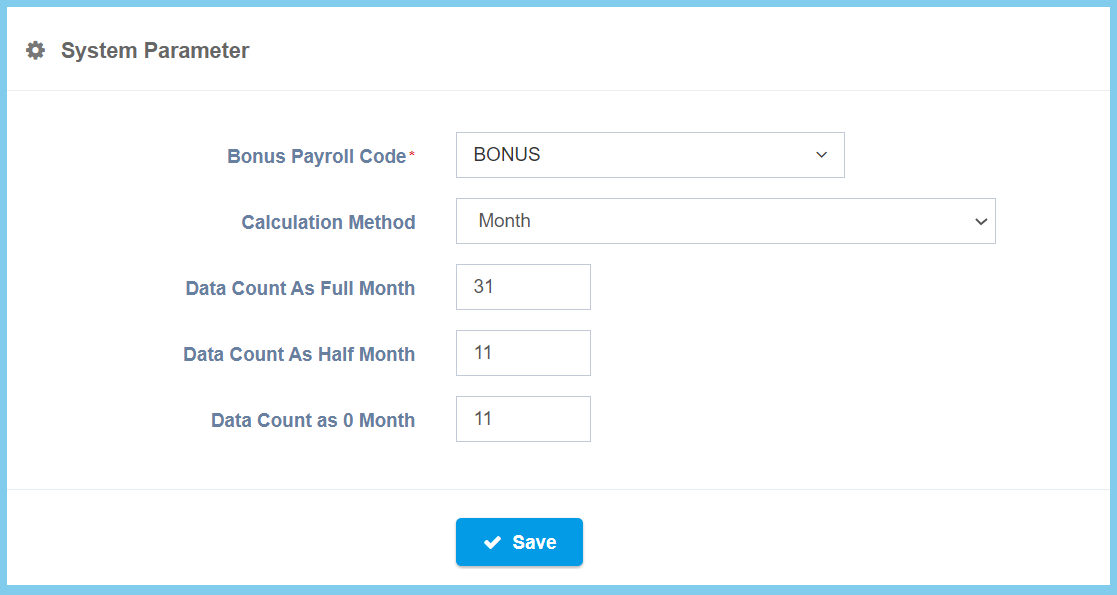Click the checkmark icon on Save button
This screenshot has width=1117, height=595.
point(492,542)
